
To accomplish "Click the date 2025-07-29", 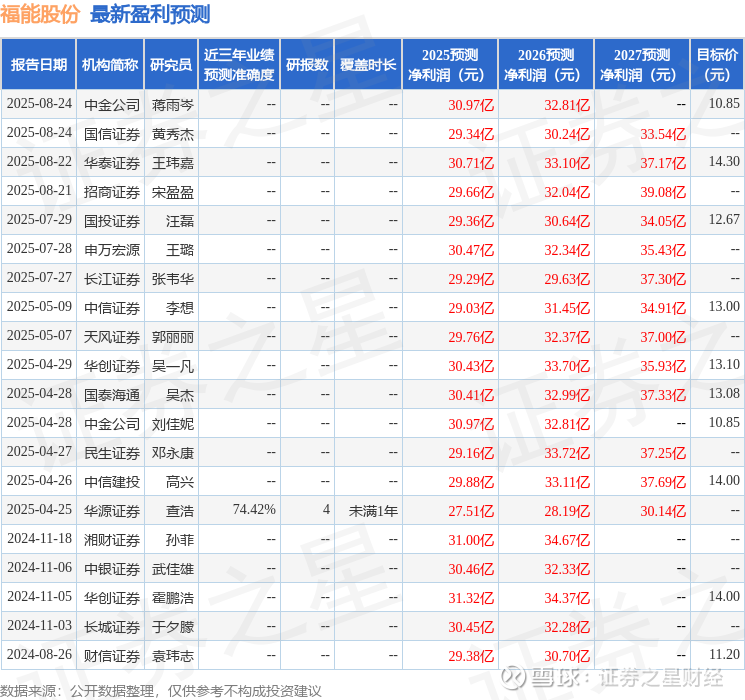I will (39, 220).
